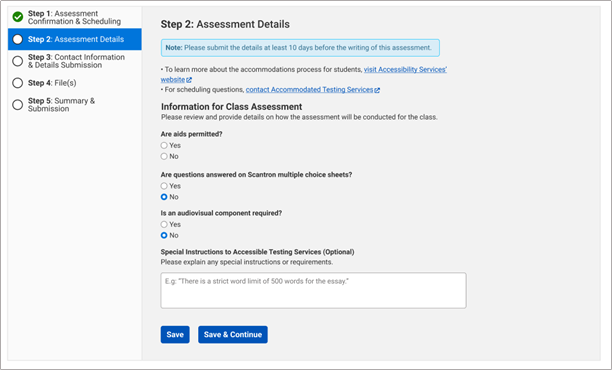The width and height of the screenshot is (612, 370).
Task: Click the external link icon beside 'website'
Action: pos(189,80)
